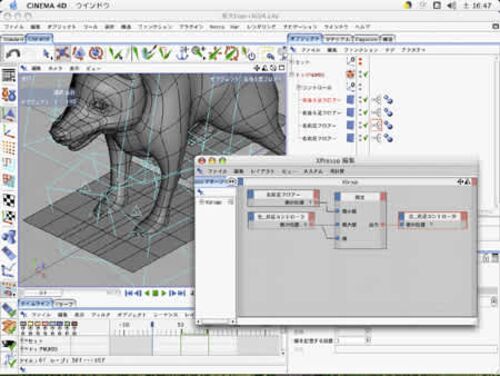
Task: Collapse the コントロール group in object tree
Action: click(299, 88)
